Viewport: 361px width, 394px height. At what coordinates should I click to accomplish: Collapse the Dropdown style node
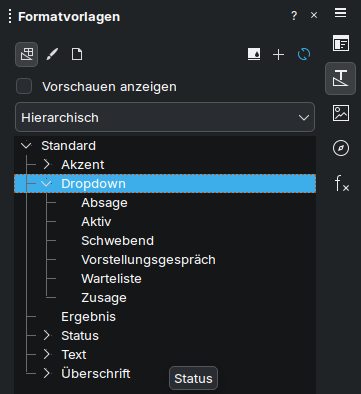46,183
